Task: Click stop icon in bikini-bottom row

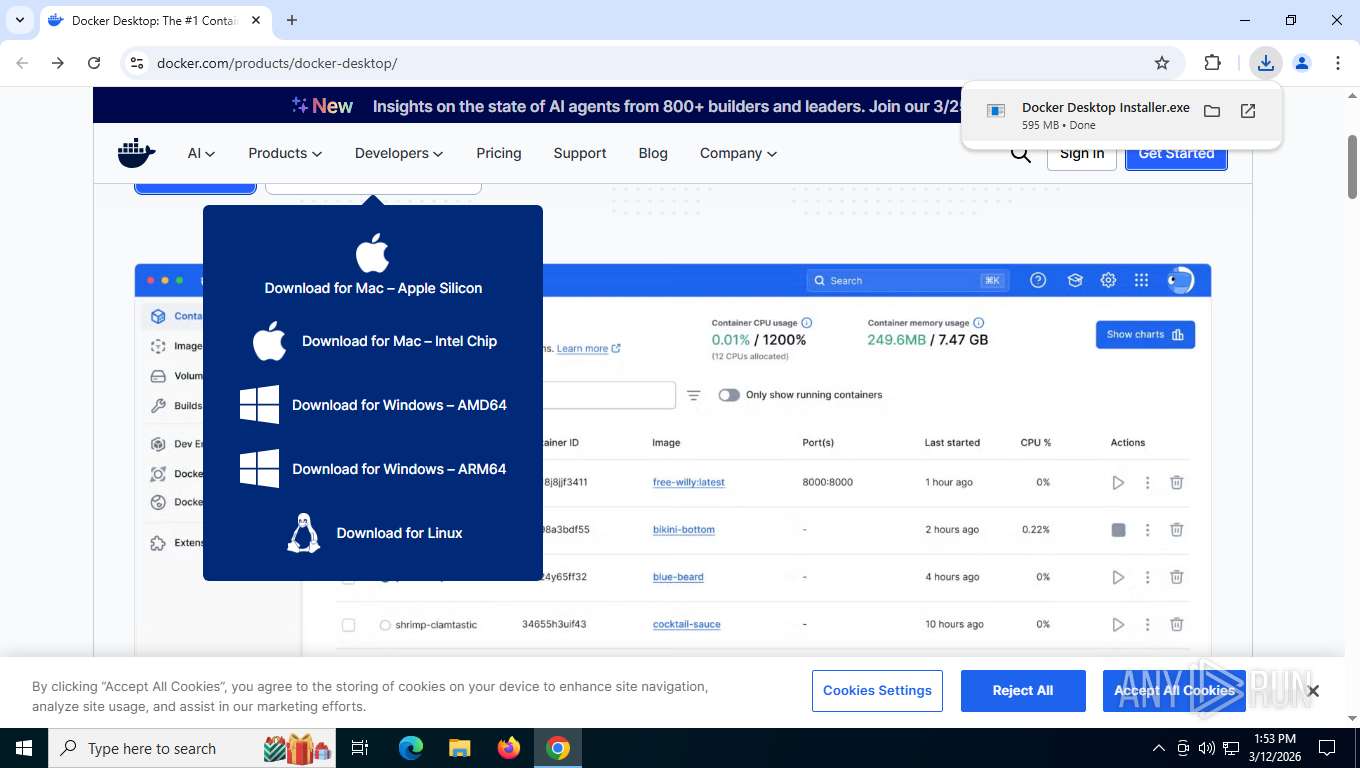Action: click(x=1118, y=530)
